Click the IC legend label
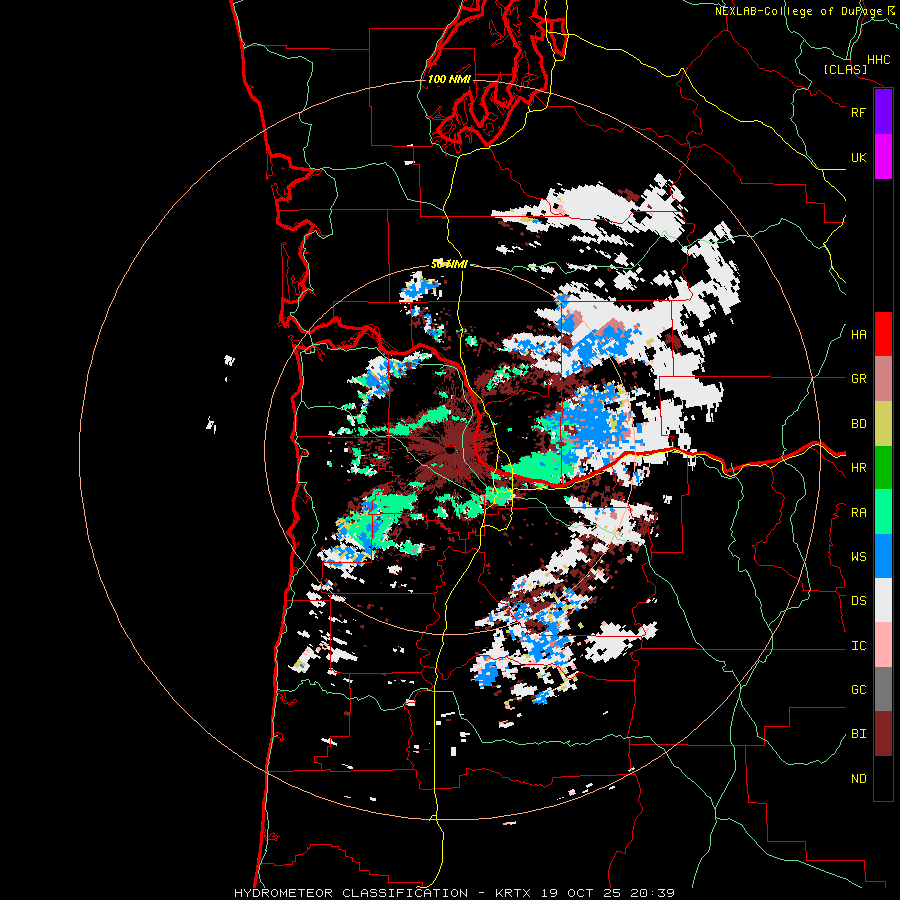 point(858,646)
